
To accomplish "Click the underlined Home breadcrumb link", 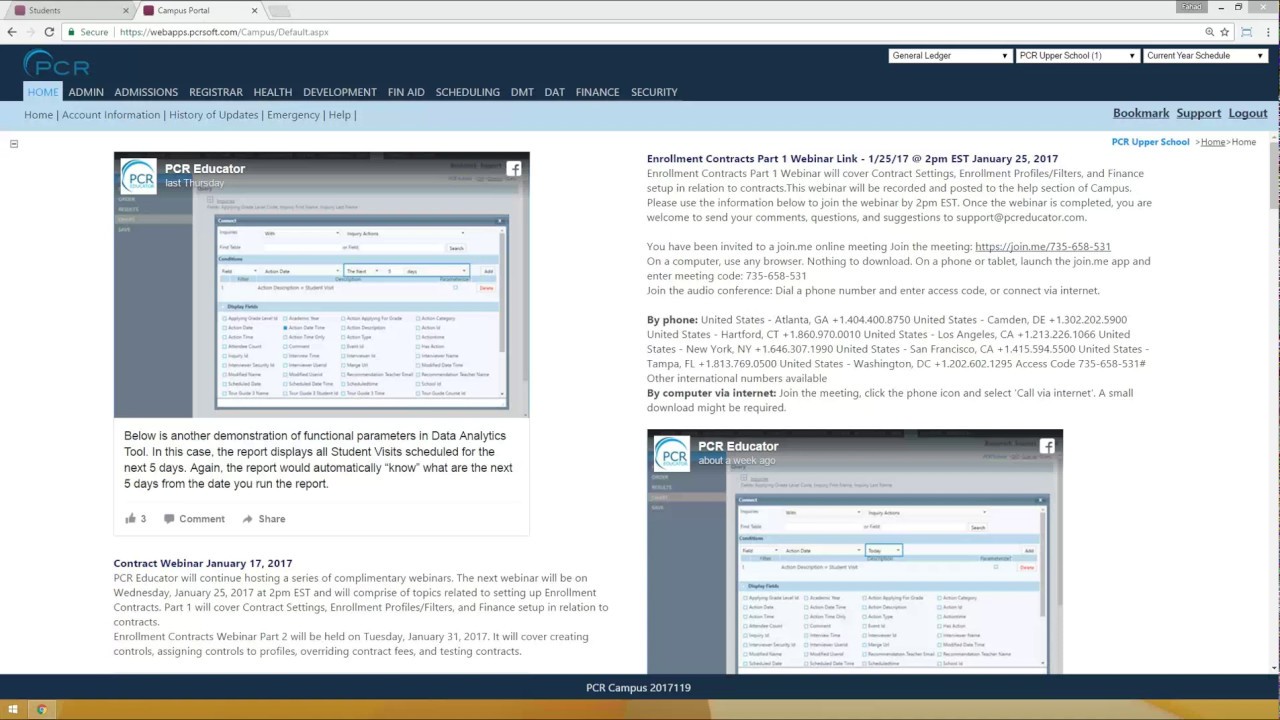I will pyautogui.click(x=1213, y=142).
